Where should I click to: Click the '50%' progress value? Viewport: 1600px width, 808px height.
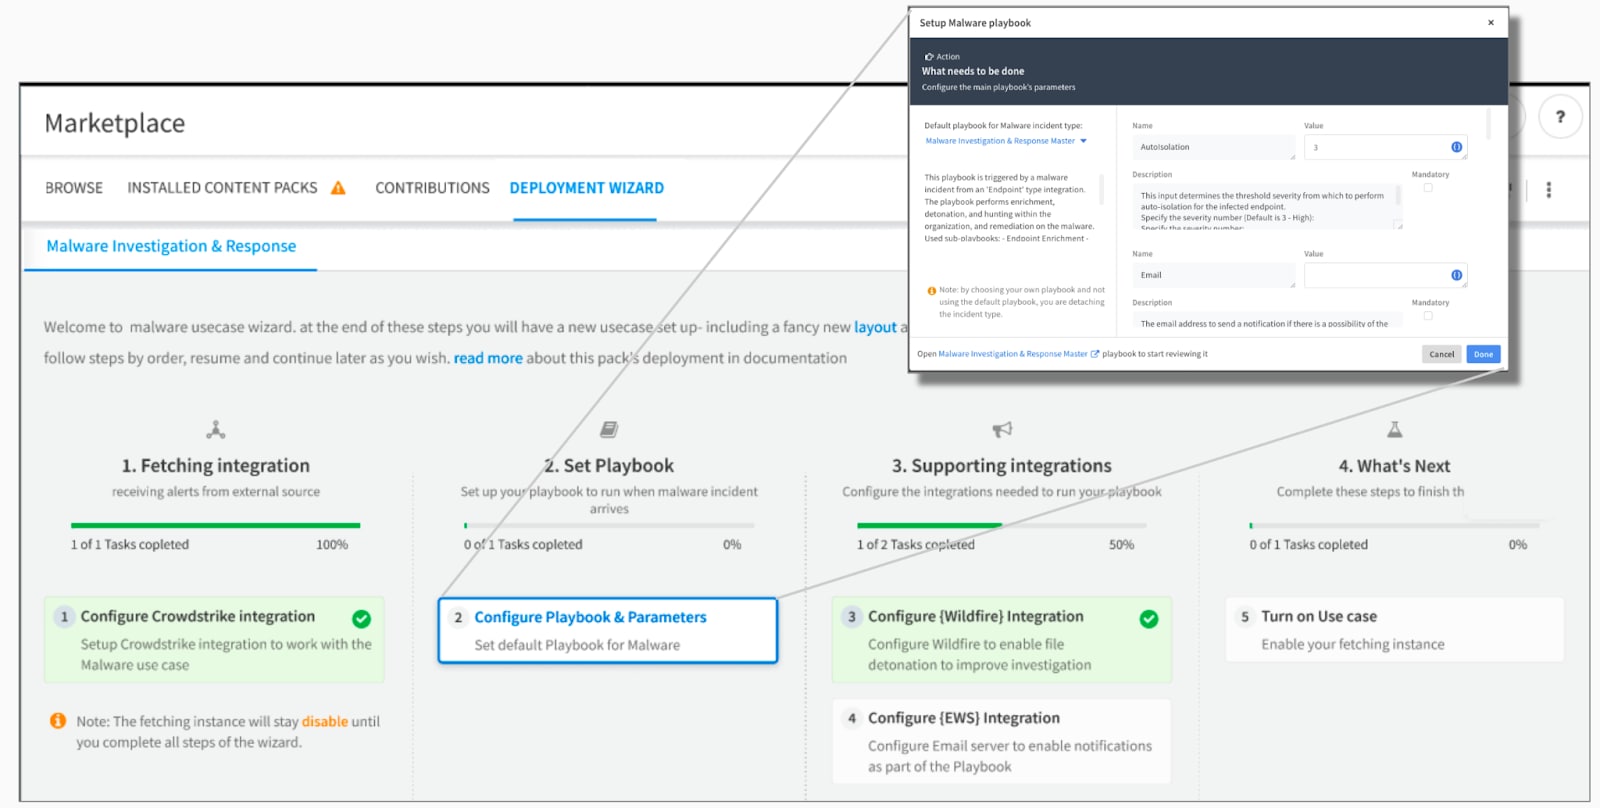point(1121,545)
